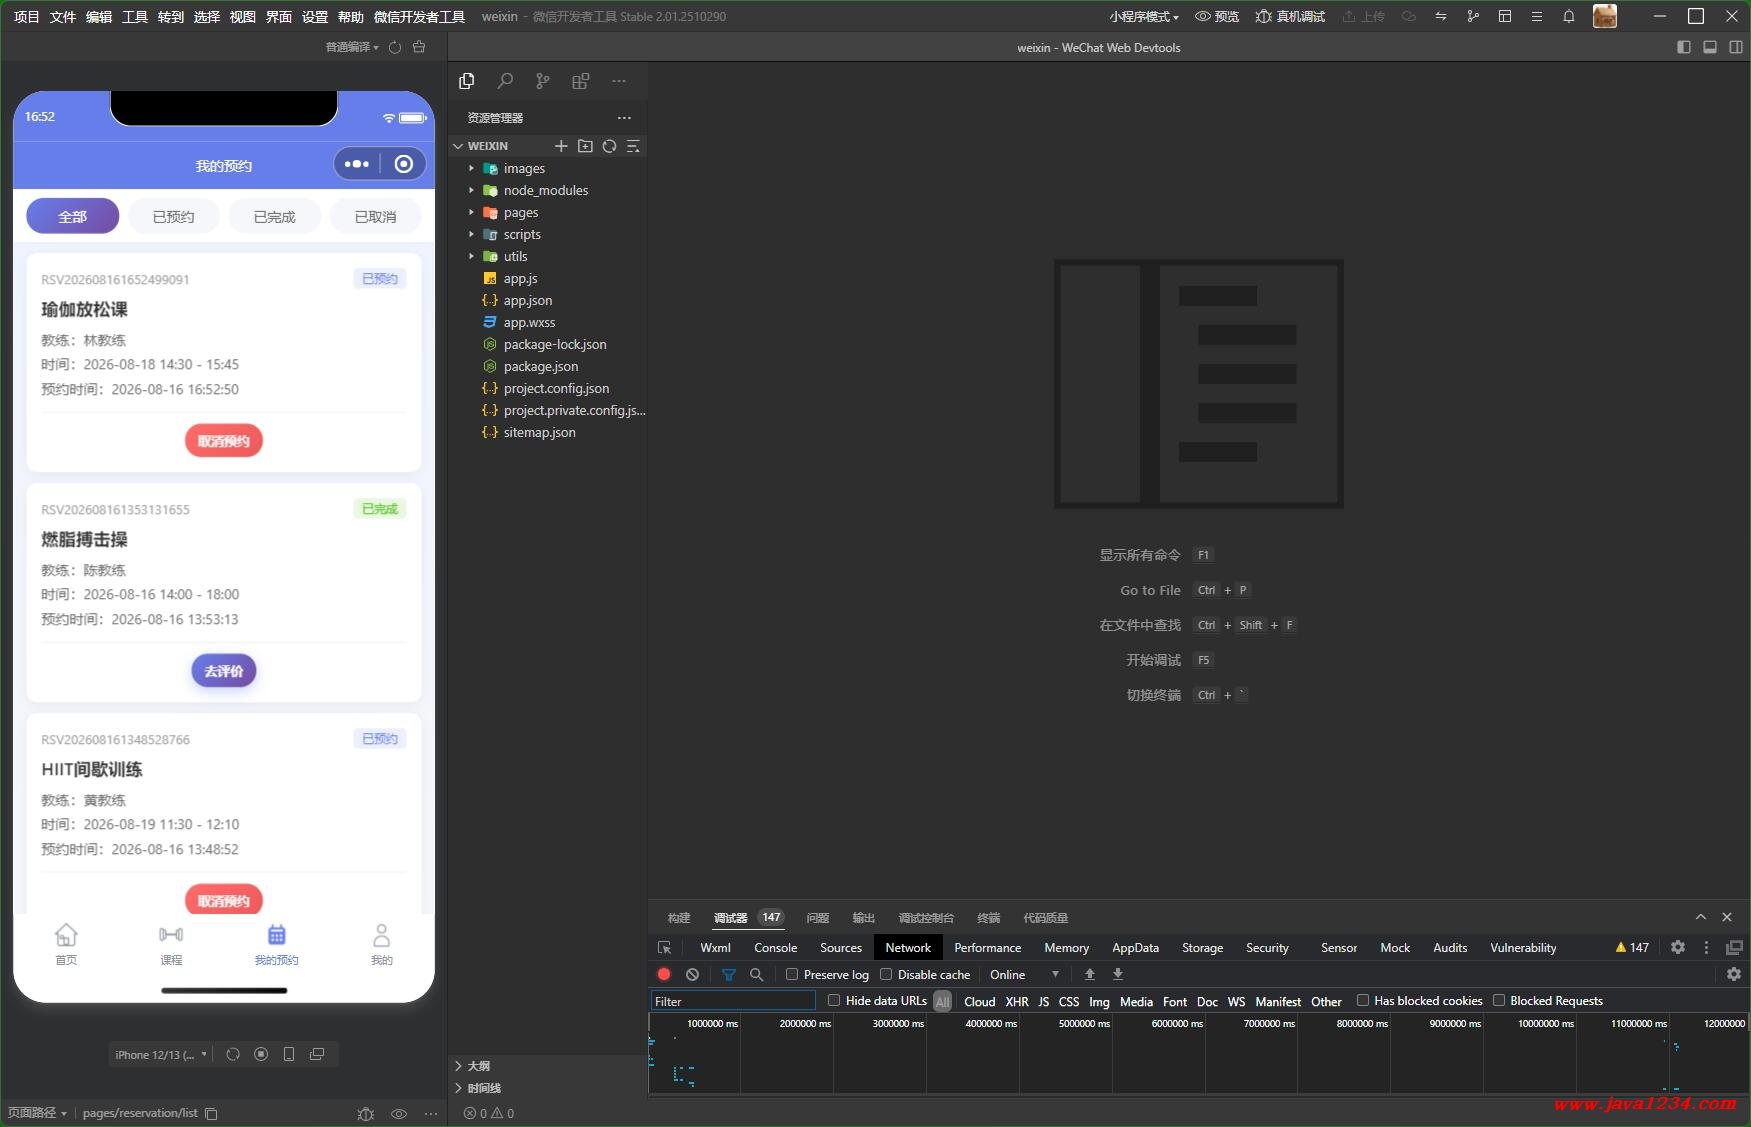Toggle Has blocked cookies checkbox

pos(1362,1000)
